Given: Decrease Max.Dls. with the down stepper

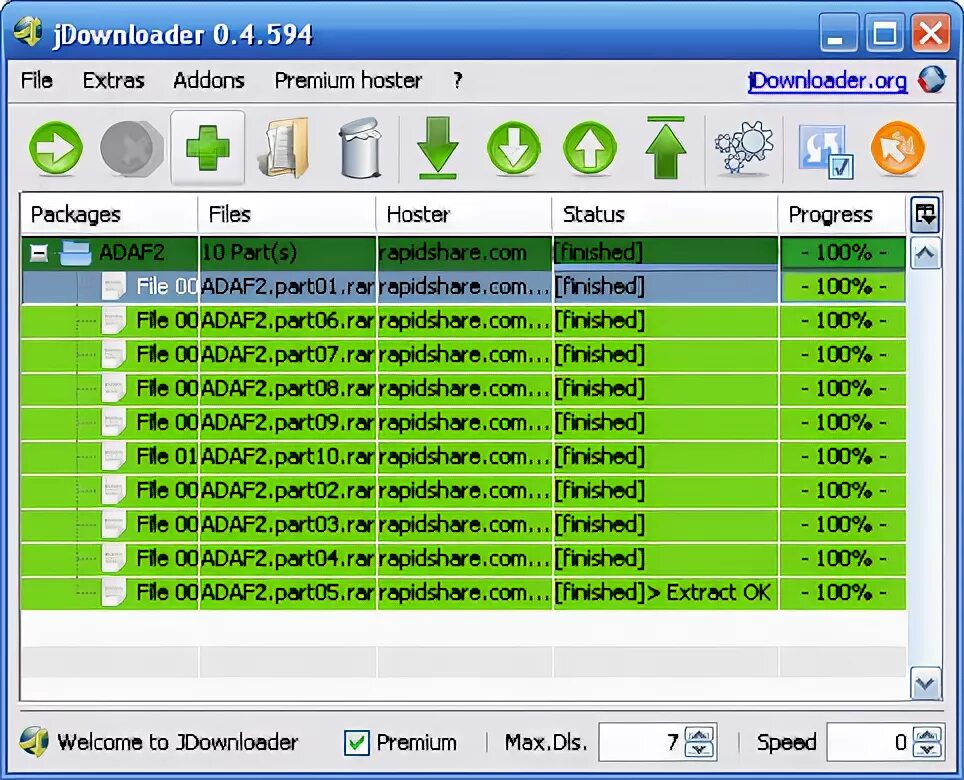Looking at the screenshot, I should pos(700,750).
